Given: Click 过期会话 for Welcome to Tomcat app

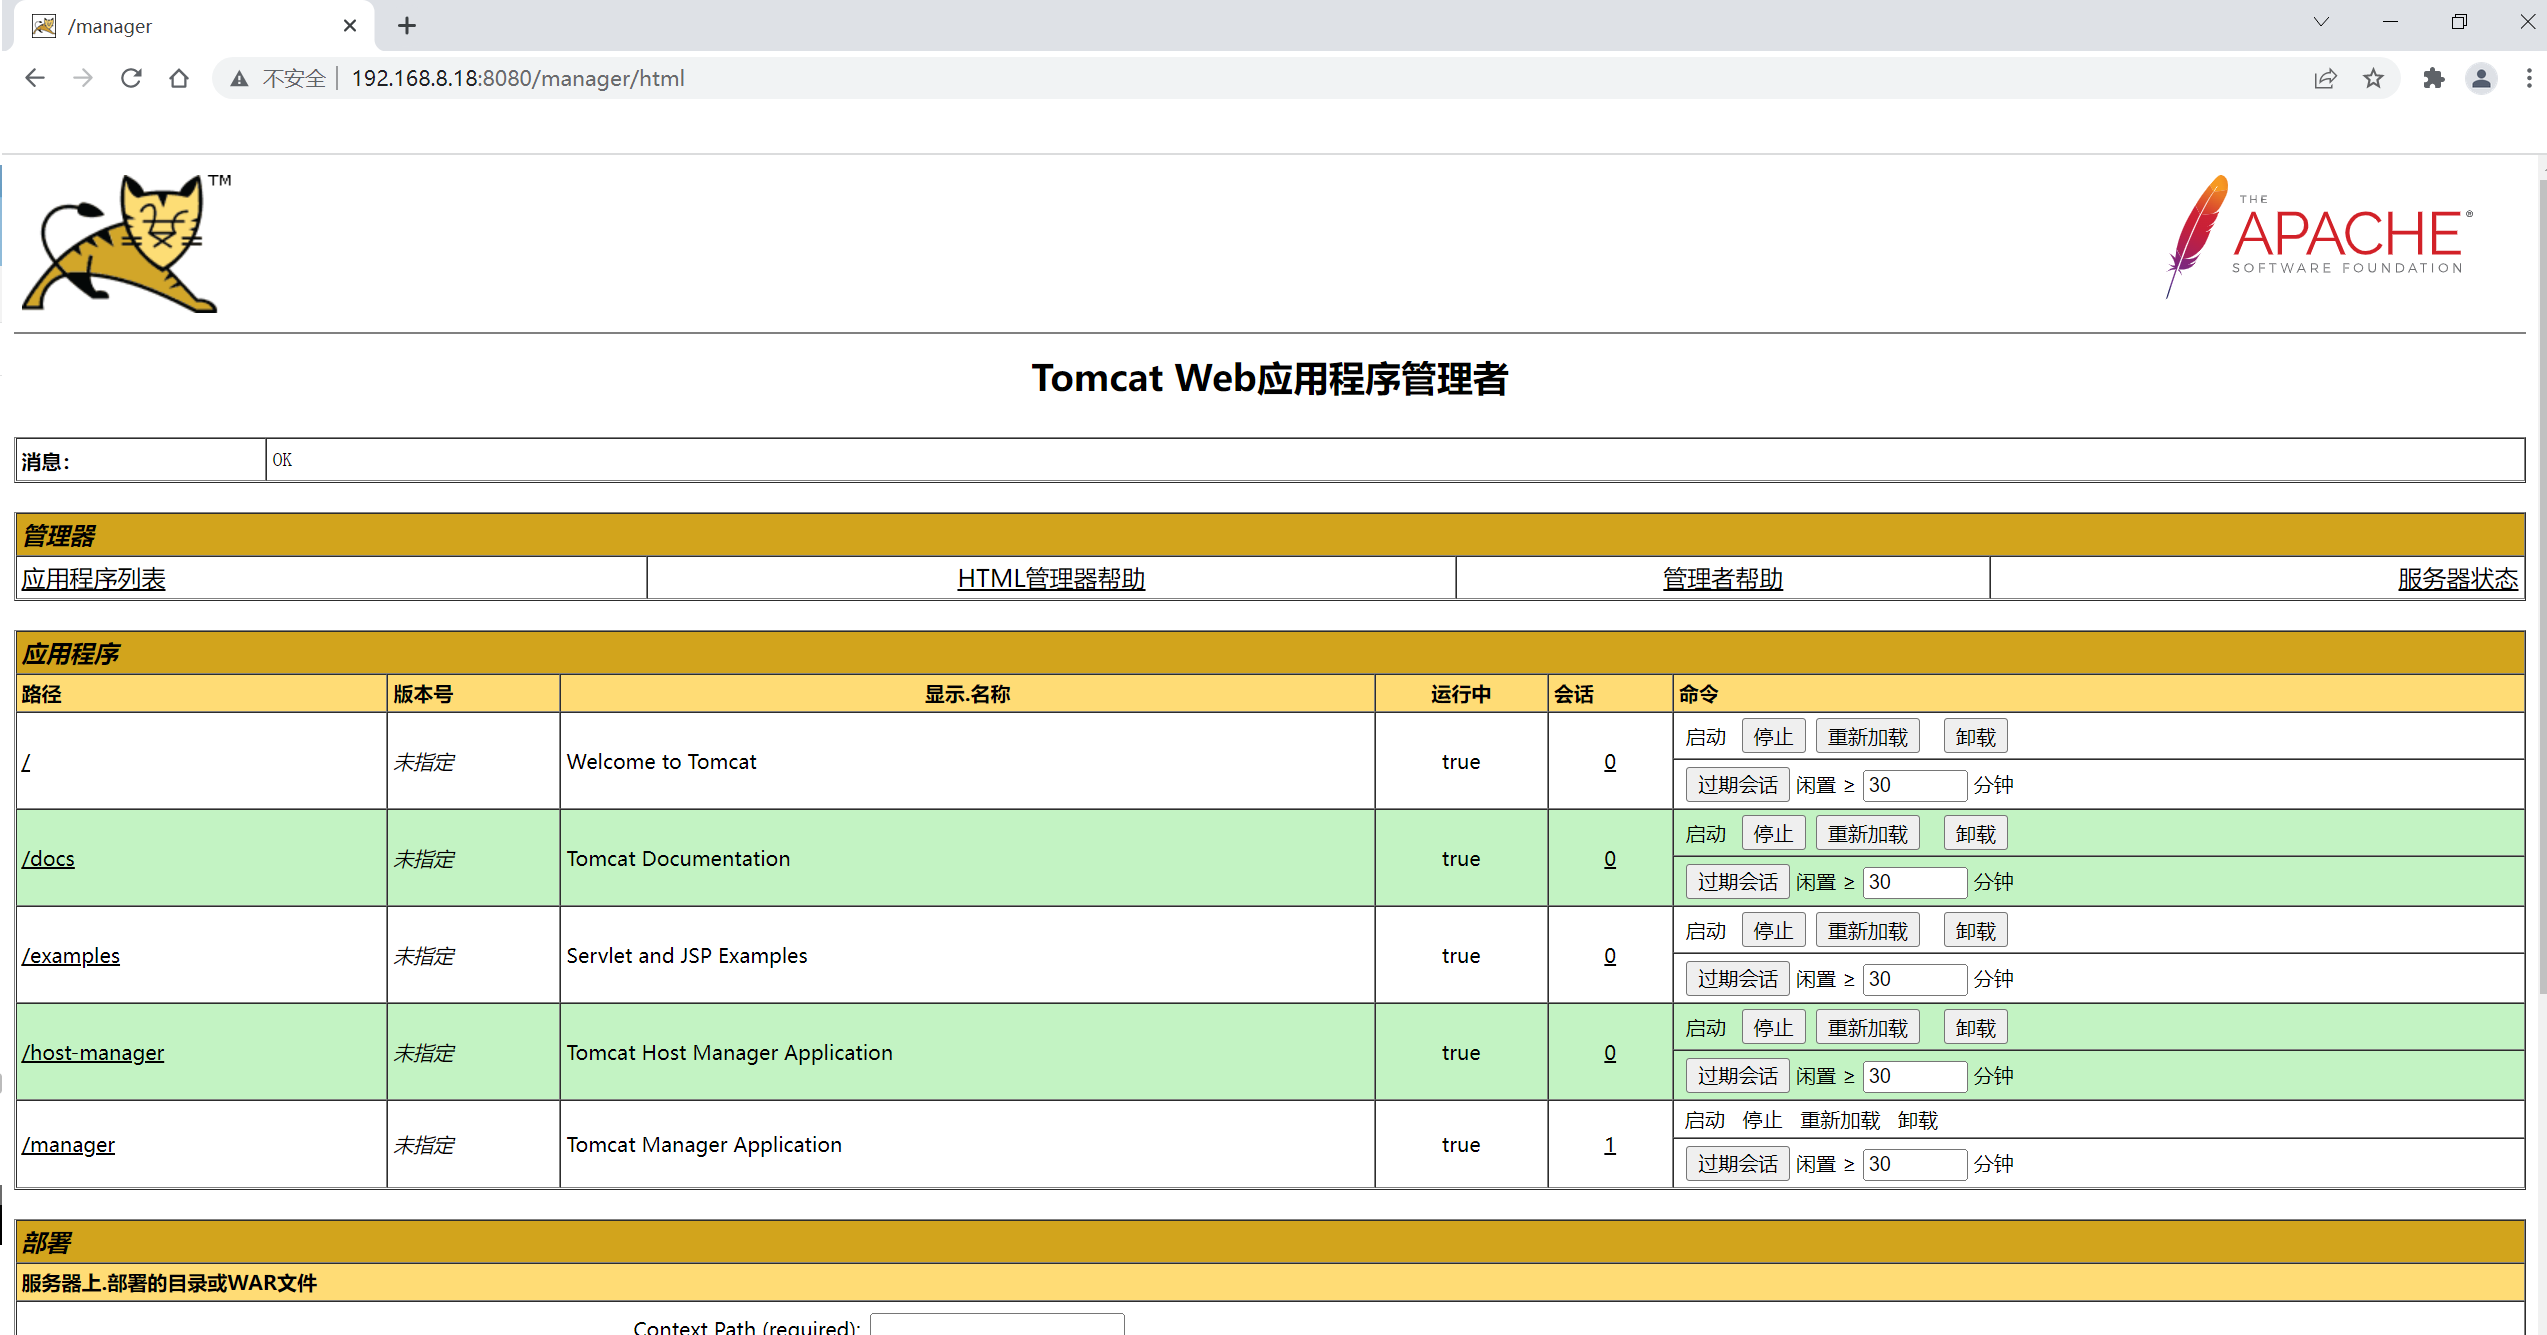Looking at the screenshot, I should click(1737, 785).
